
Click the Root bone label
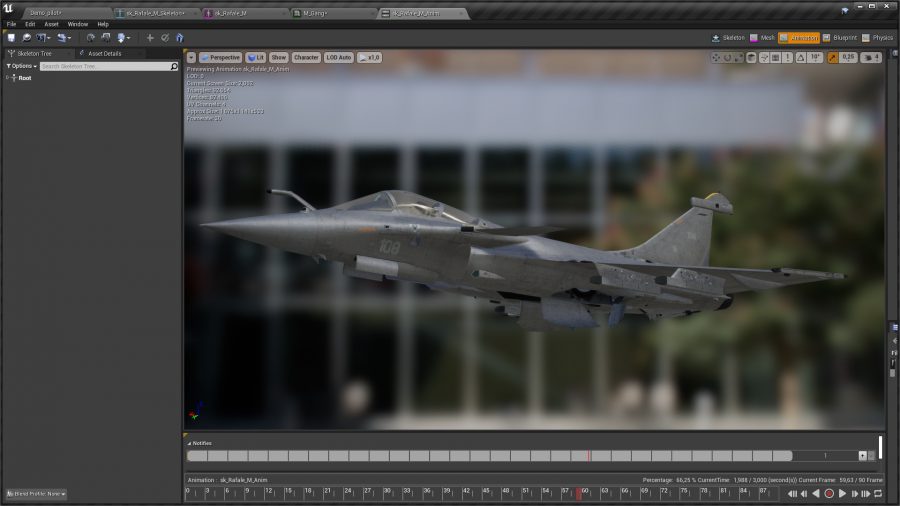[25, 78]
